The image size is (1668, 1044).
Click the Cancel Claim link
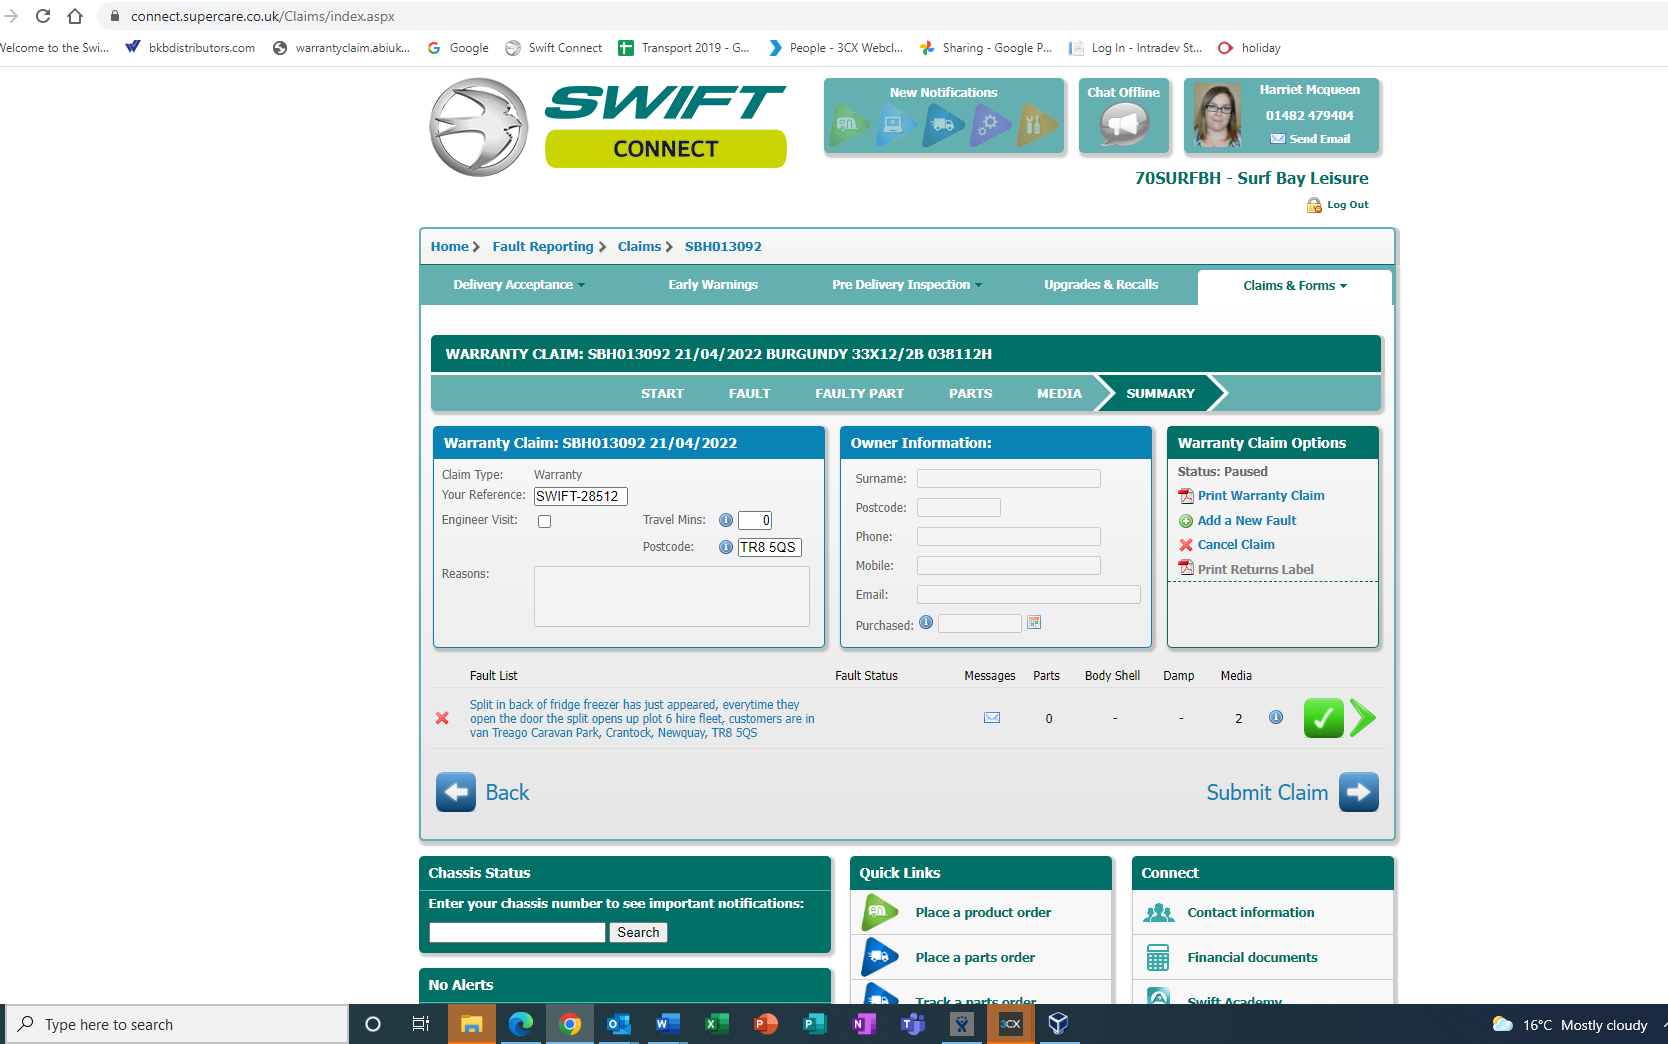pyautogui.click(x=1236, y=545)
